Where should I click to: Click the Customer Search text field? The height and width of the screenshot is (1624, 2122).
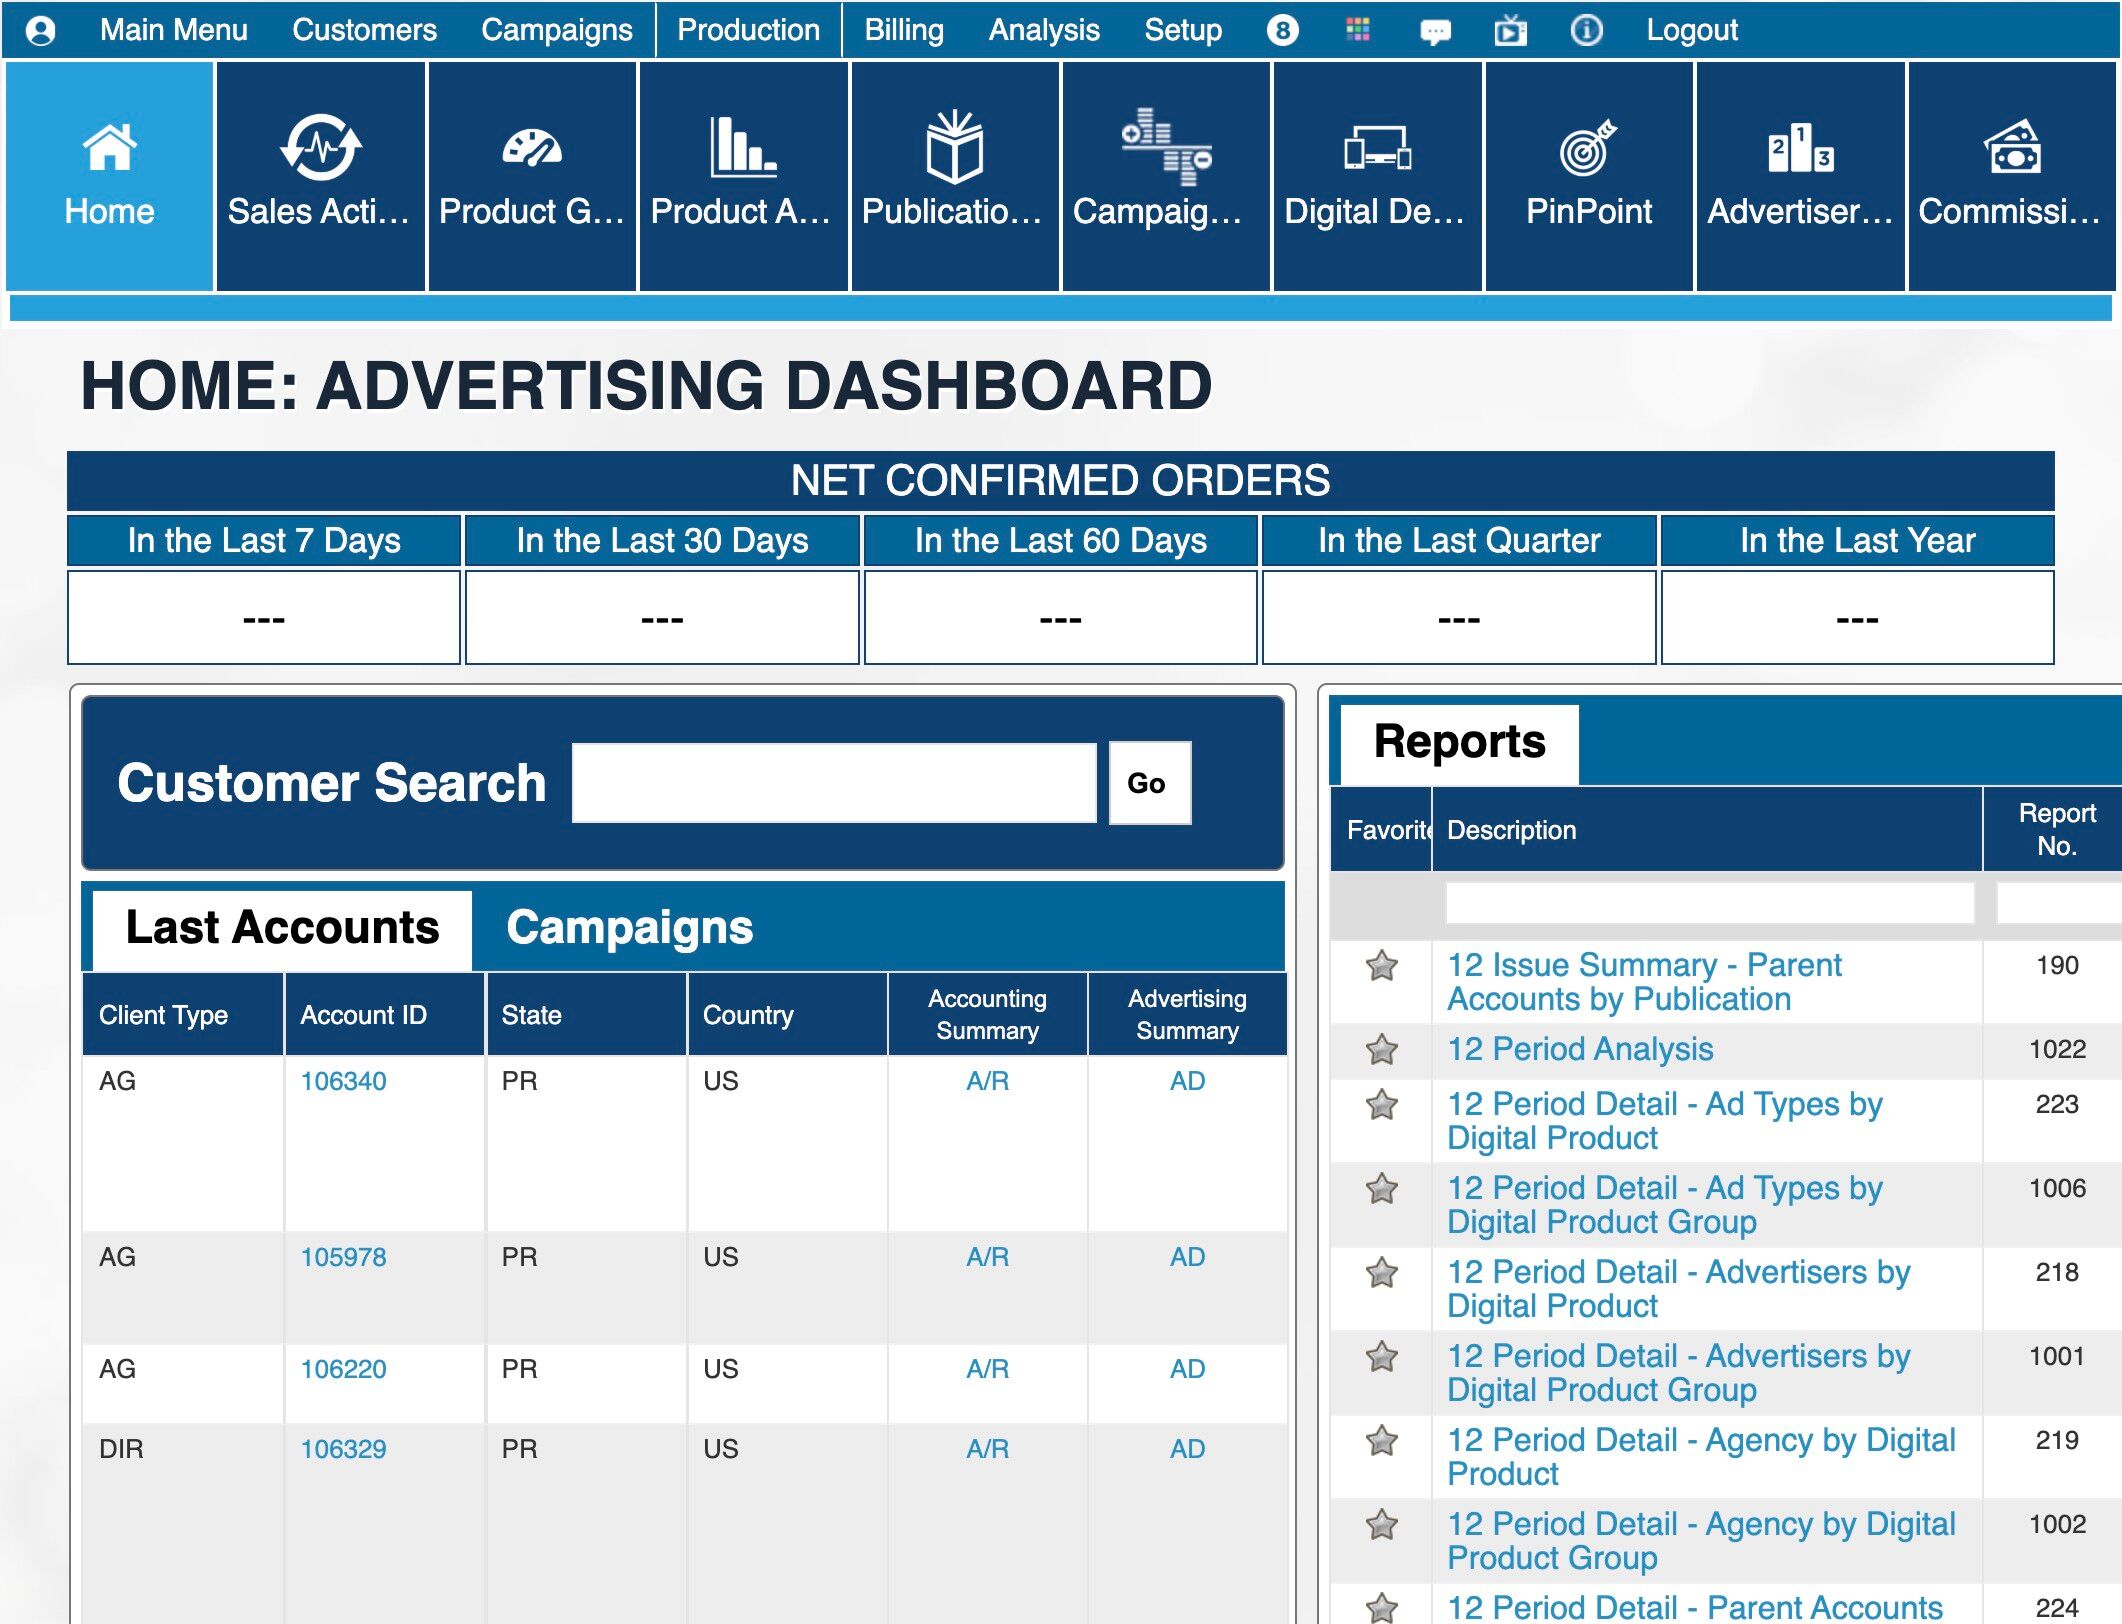pyautogui.click(x=833, y=783)
